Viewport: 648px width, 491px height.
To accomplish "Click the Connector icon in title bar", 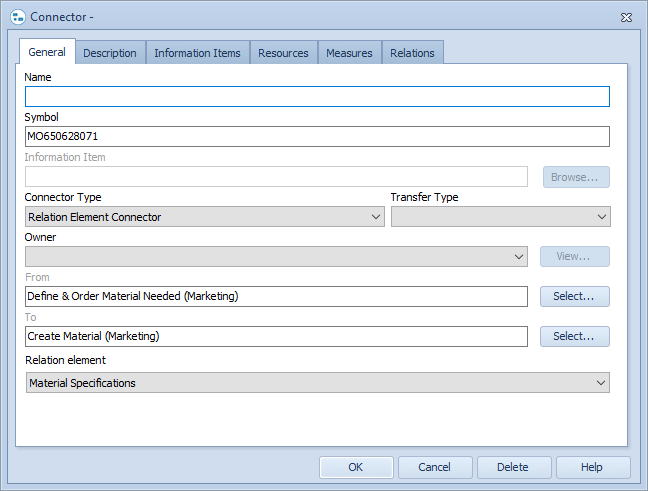I will point(17,17).
